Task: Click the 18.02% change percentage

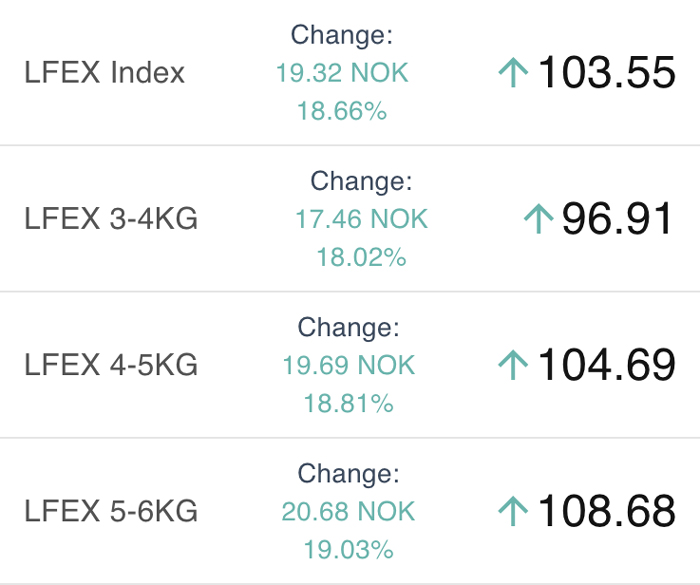Action: click(x=362, y=257)
